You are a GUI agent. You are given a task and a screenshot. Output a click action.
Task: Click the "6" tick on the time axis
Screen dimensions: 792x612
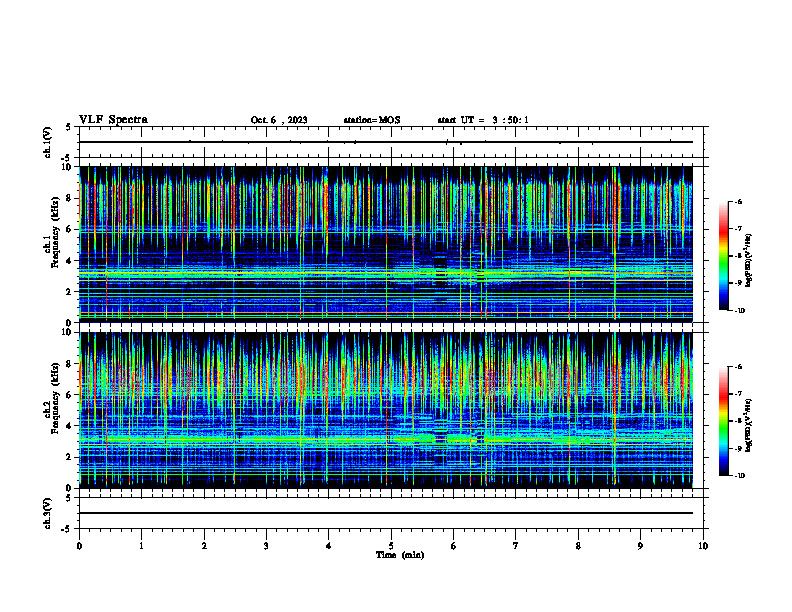453,546
